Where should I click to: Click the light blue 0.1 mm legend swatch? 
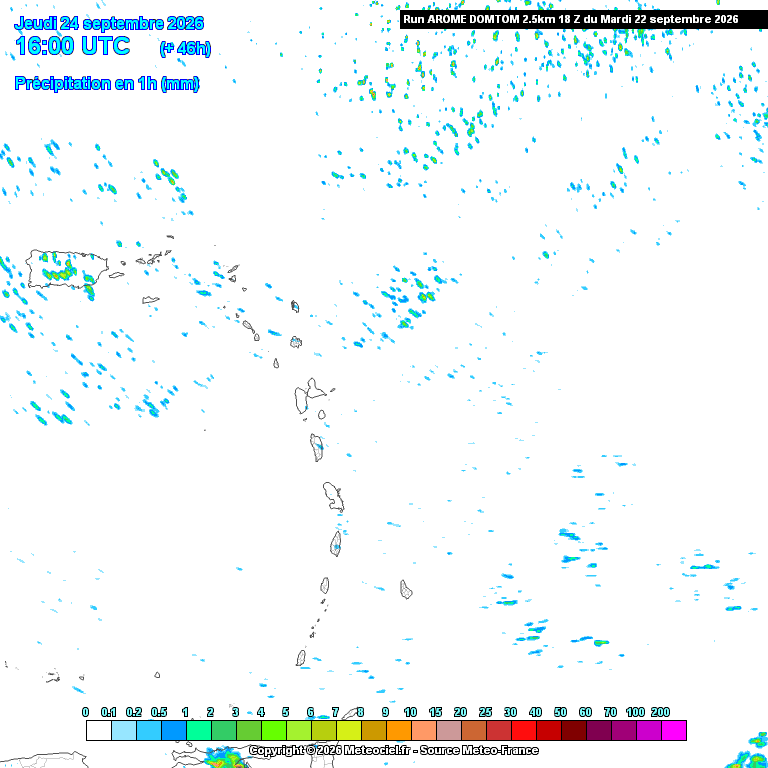pos(124,730)
